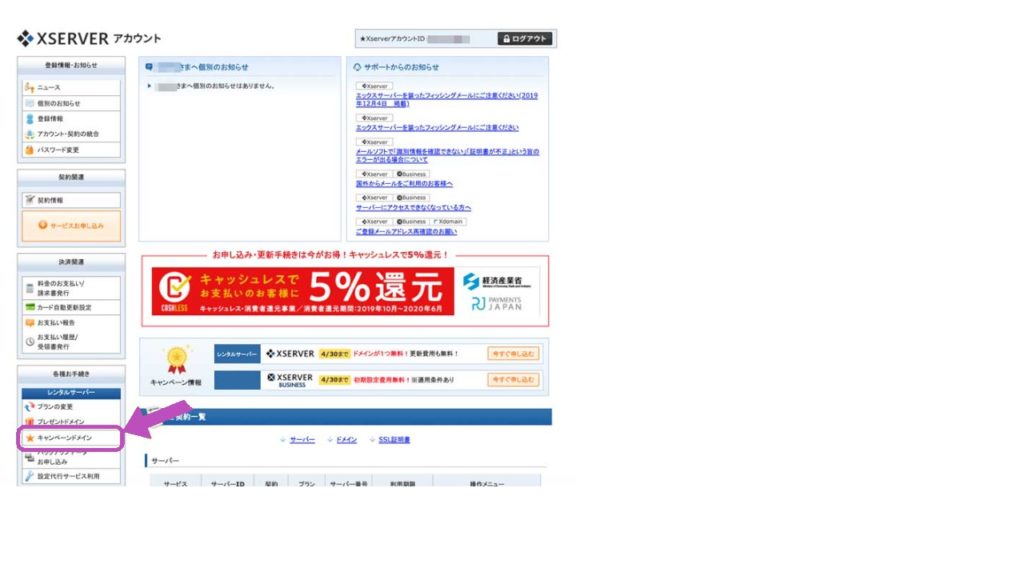Click 今すぐ申し込む in the XSERVER BUSINESS row

(513, 379)
